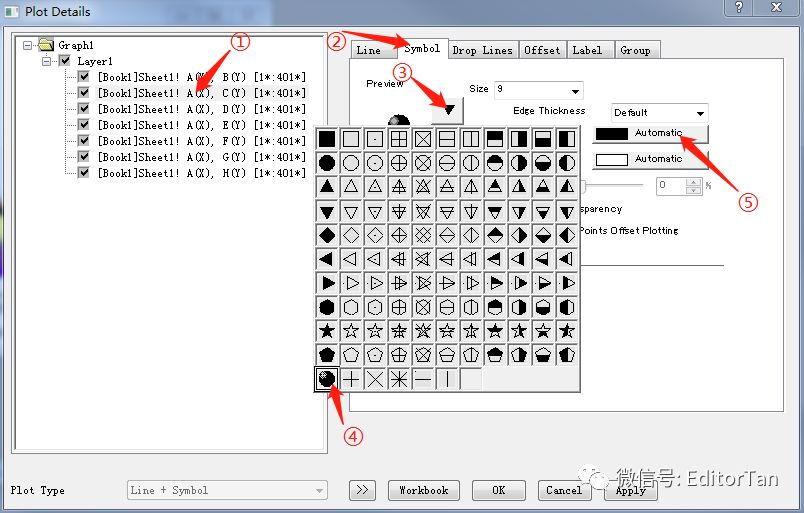The image size is (804, 513).
Task: Select the G(Y) plot row in tree
Action: point(202,156)
